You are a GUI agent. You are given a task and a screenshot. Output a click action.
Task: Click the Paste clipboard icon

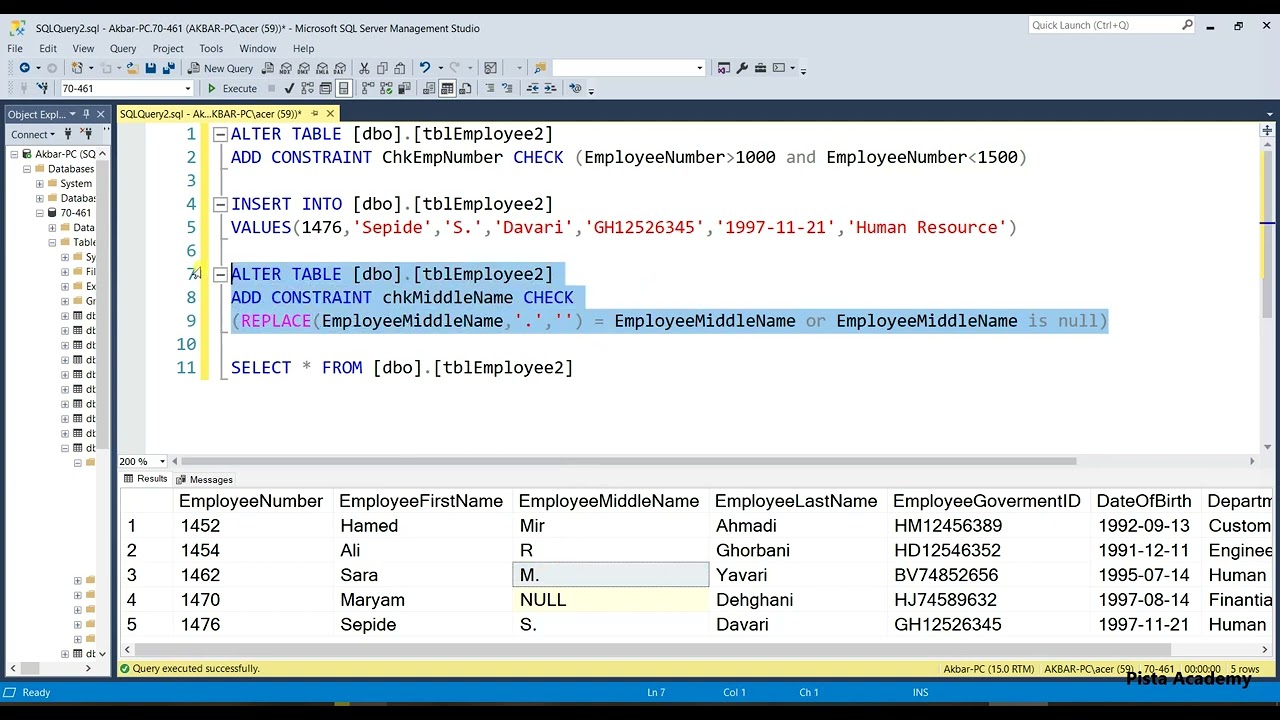pyautogui.click(x=400, y=68)
